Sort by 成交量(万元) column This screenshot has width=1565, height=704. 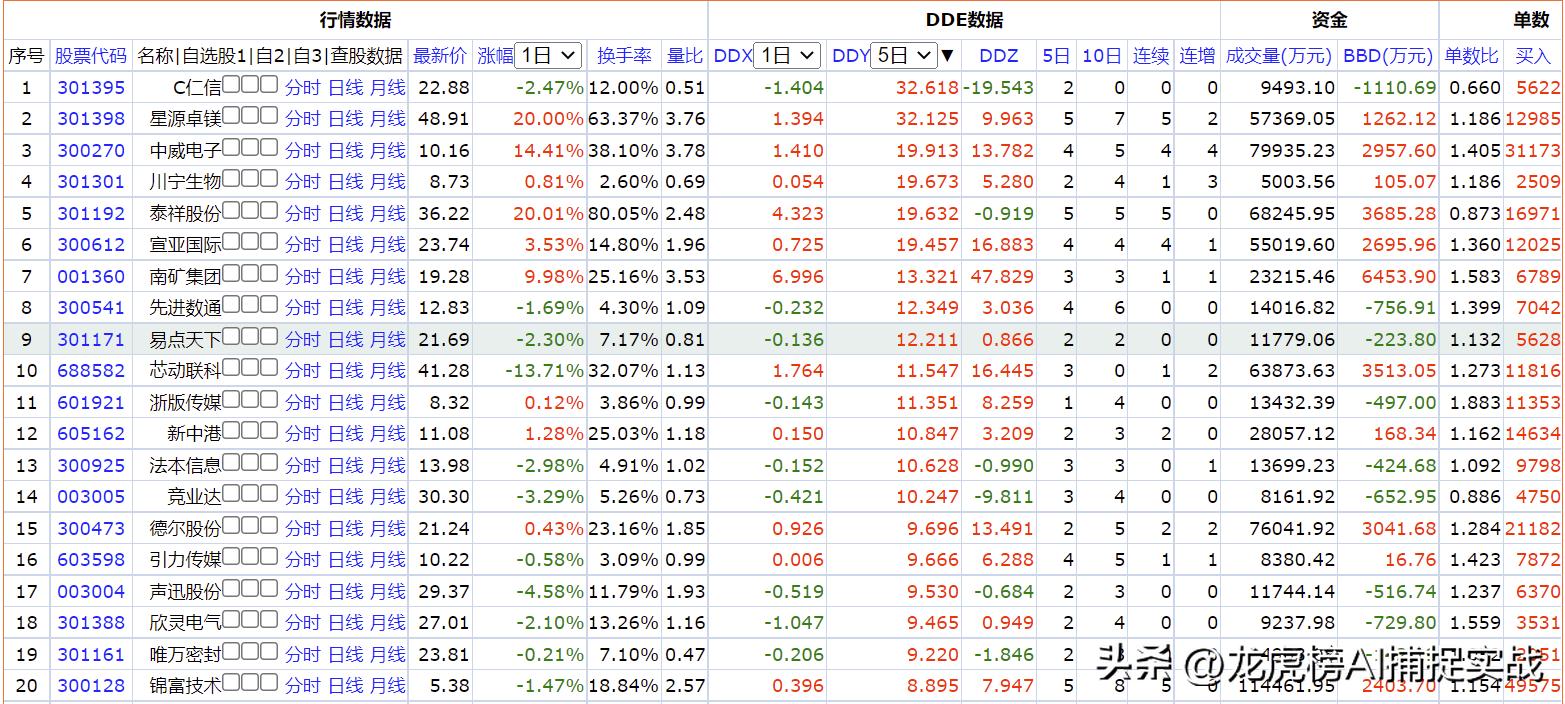tap(1279, 56)
